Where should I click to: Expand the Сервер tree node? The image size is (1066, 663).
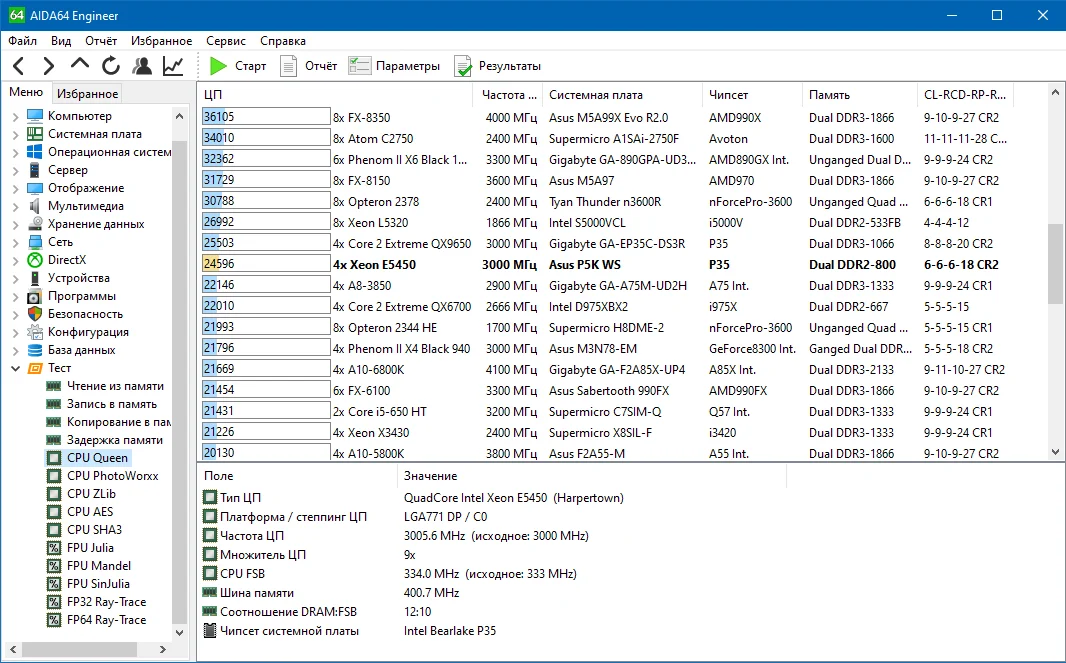[x=16, y=171]
